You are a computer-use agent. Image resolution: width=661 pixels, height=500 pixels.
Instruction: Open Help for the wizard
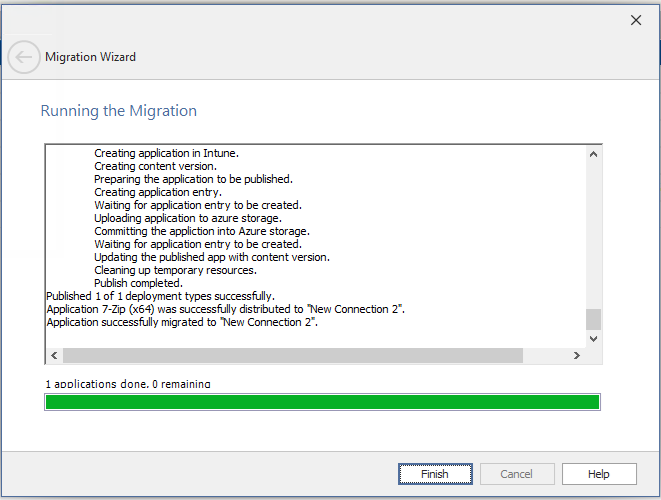(599, 474)
